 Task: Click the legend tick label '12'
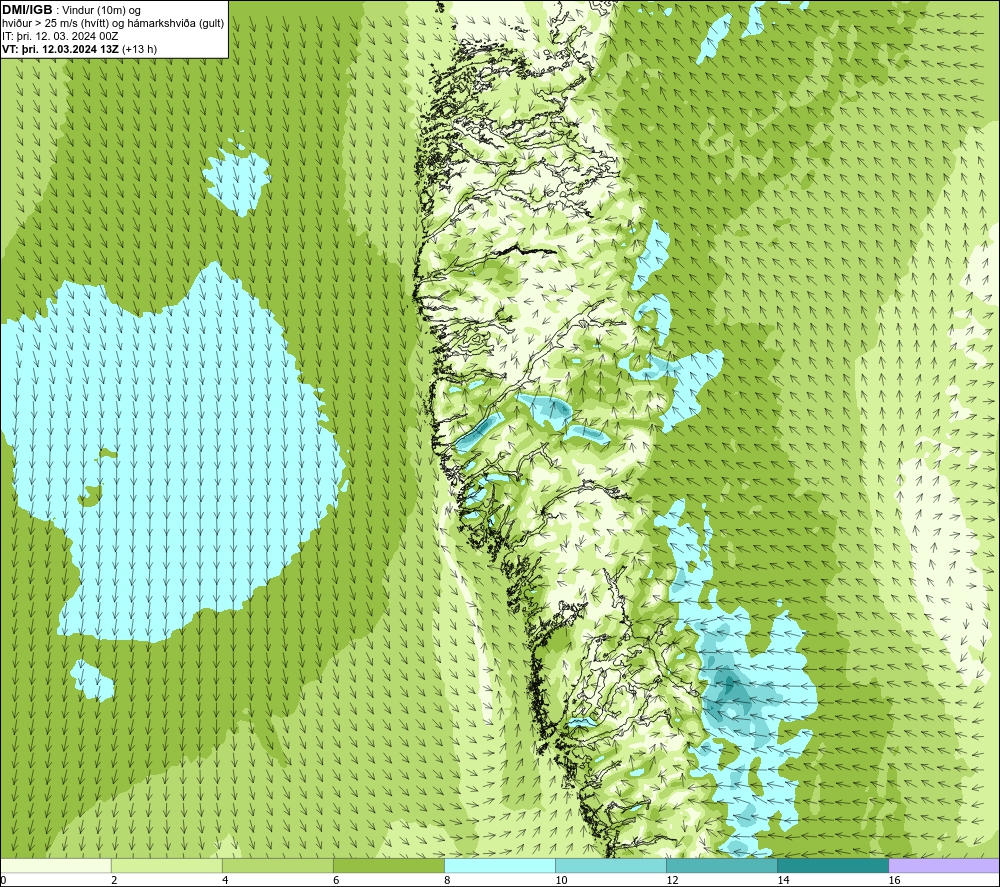672,880
